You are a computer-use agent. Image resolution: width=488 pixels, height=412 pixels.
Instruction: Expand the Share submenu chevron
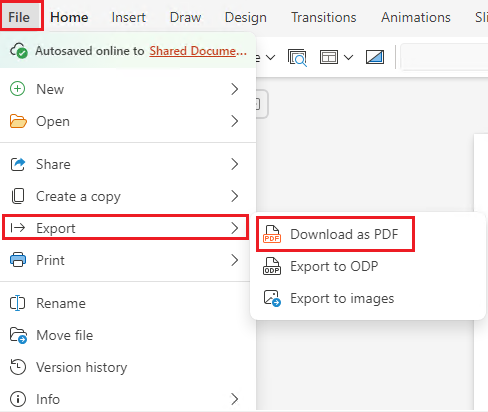[235, 164]
